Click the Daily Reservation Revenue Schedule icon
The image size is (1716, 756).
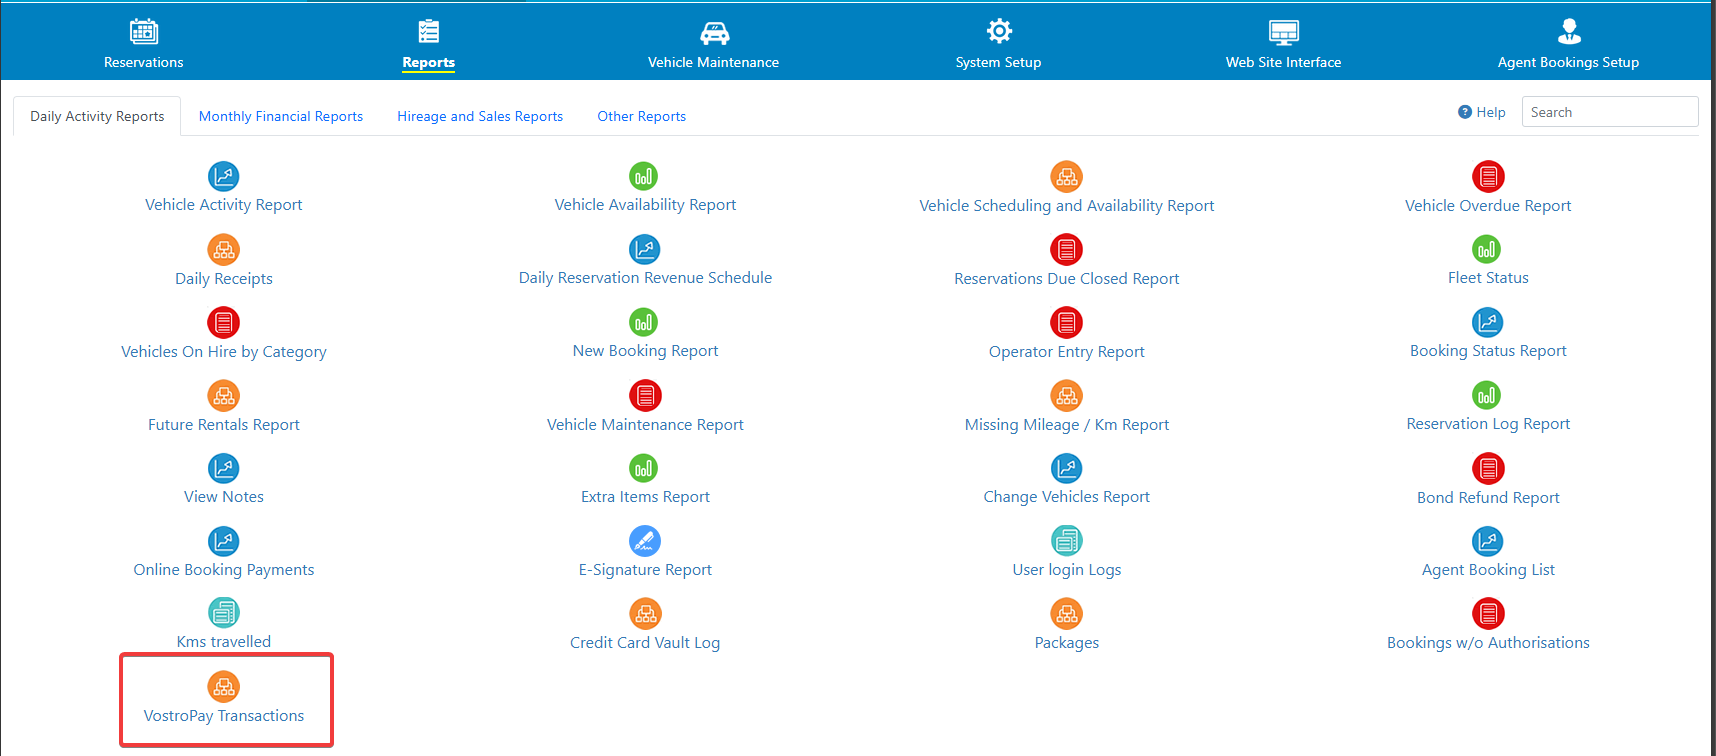pyautogui.click(x=645, y=249)
